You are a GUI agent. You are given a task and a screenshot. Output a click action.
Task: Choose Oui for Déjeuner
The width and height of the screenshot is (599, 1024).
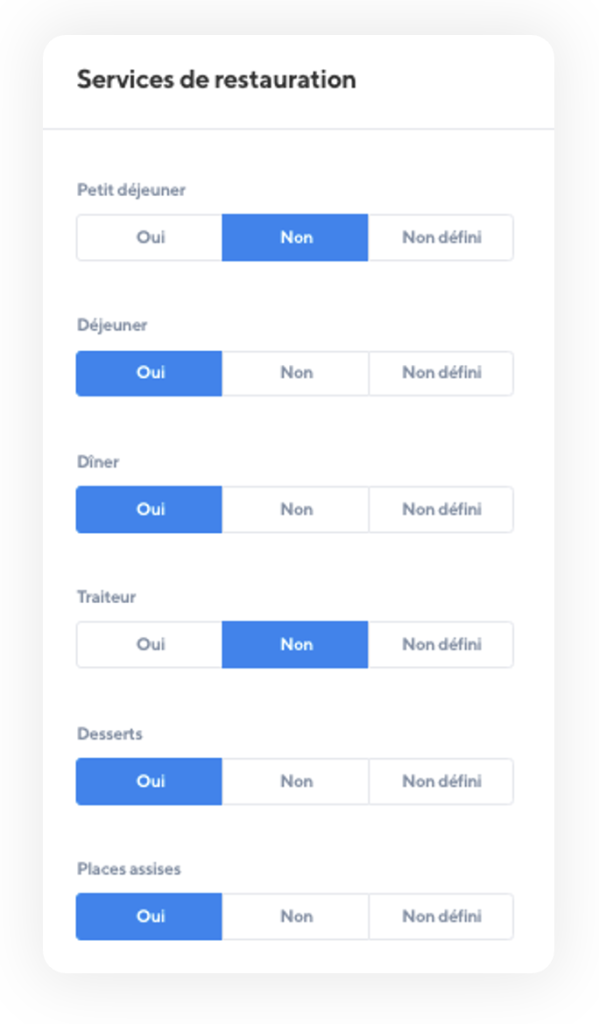(150, 374)
